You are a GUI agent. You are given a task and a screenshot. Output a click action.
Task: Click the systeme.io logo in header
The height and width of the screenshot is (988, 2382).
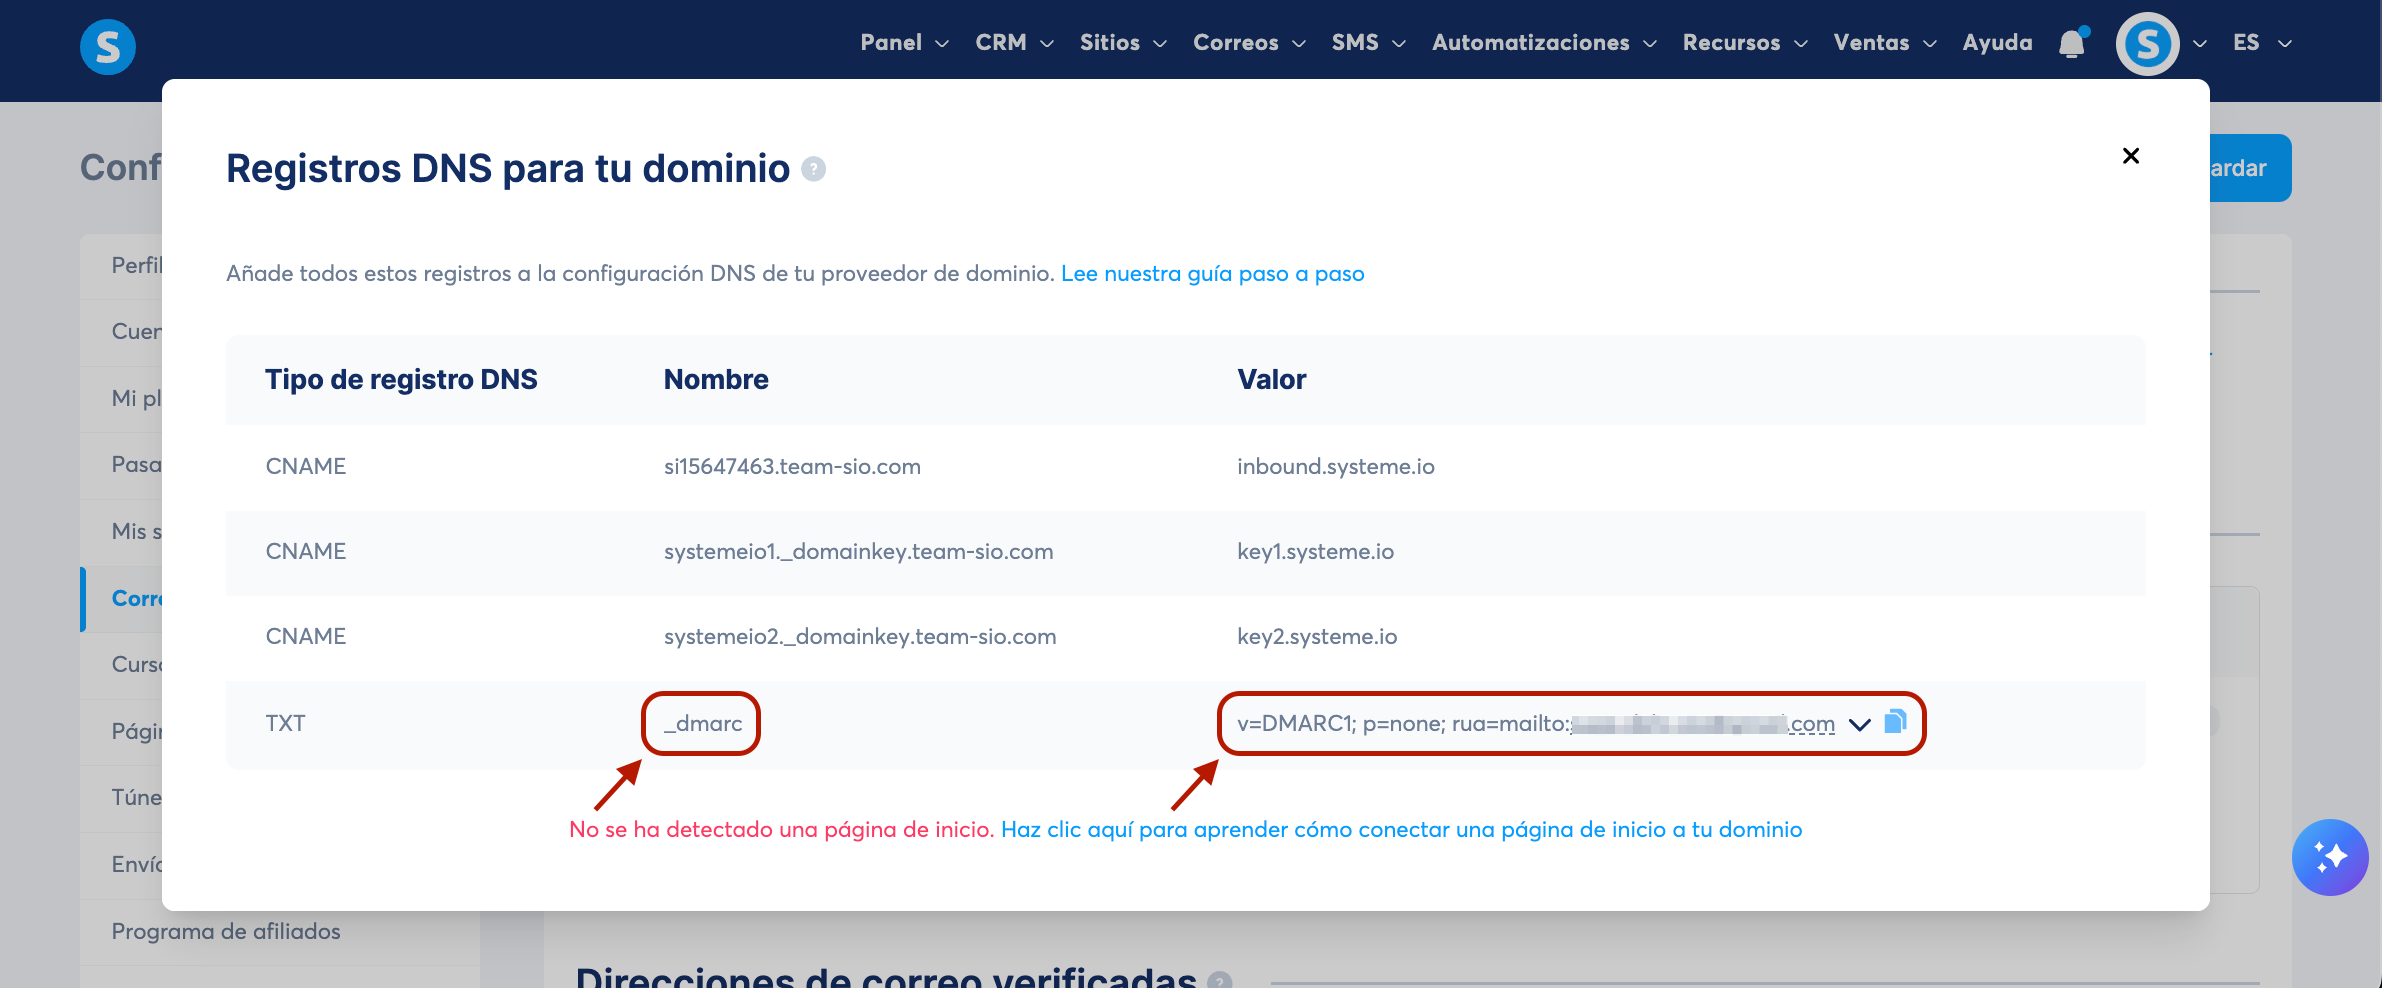108,46
